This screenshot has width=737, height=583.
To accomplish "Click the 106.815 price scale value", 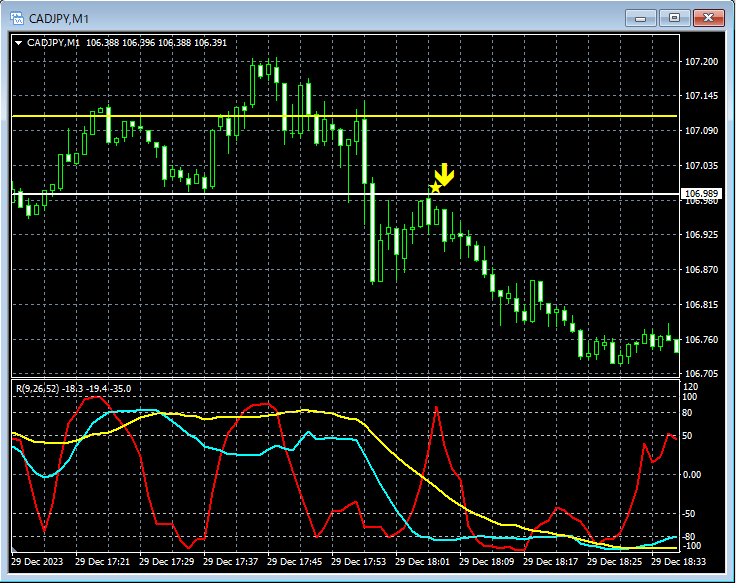I will tap(701, 305).
